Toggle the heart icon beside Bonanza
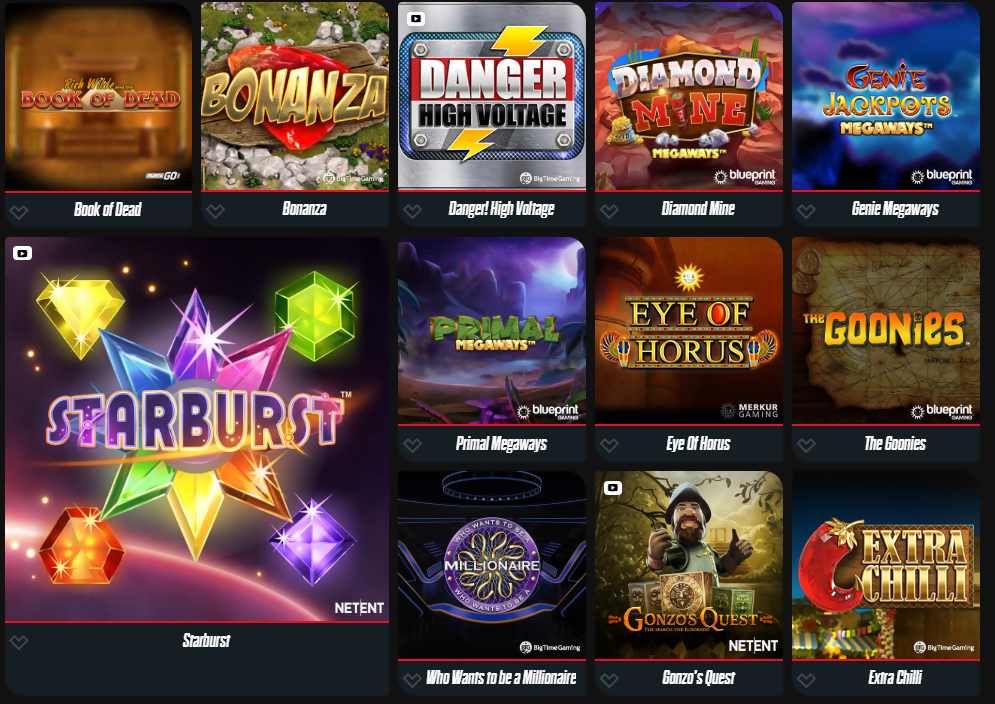Screen dimensions: 995x704 point(216,211)
